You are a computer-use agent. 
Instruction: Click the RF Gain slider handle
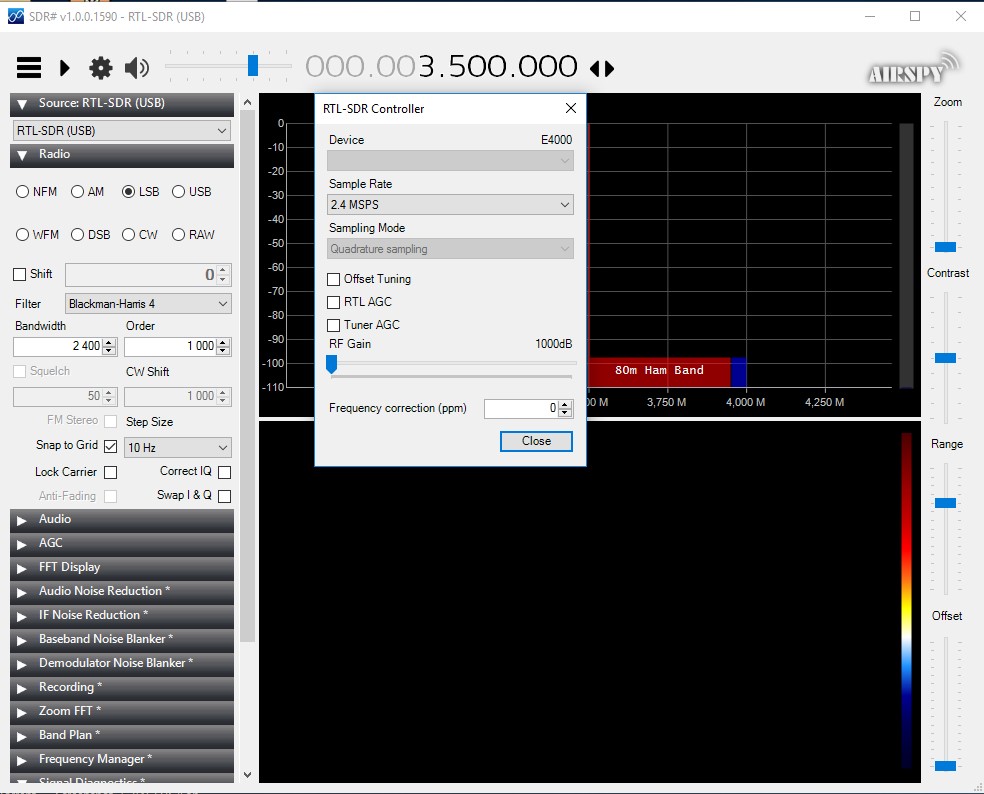pos(331,364)
